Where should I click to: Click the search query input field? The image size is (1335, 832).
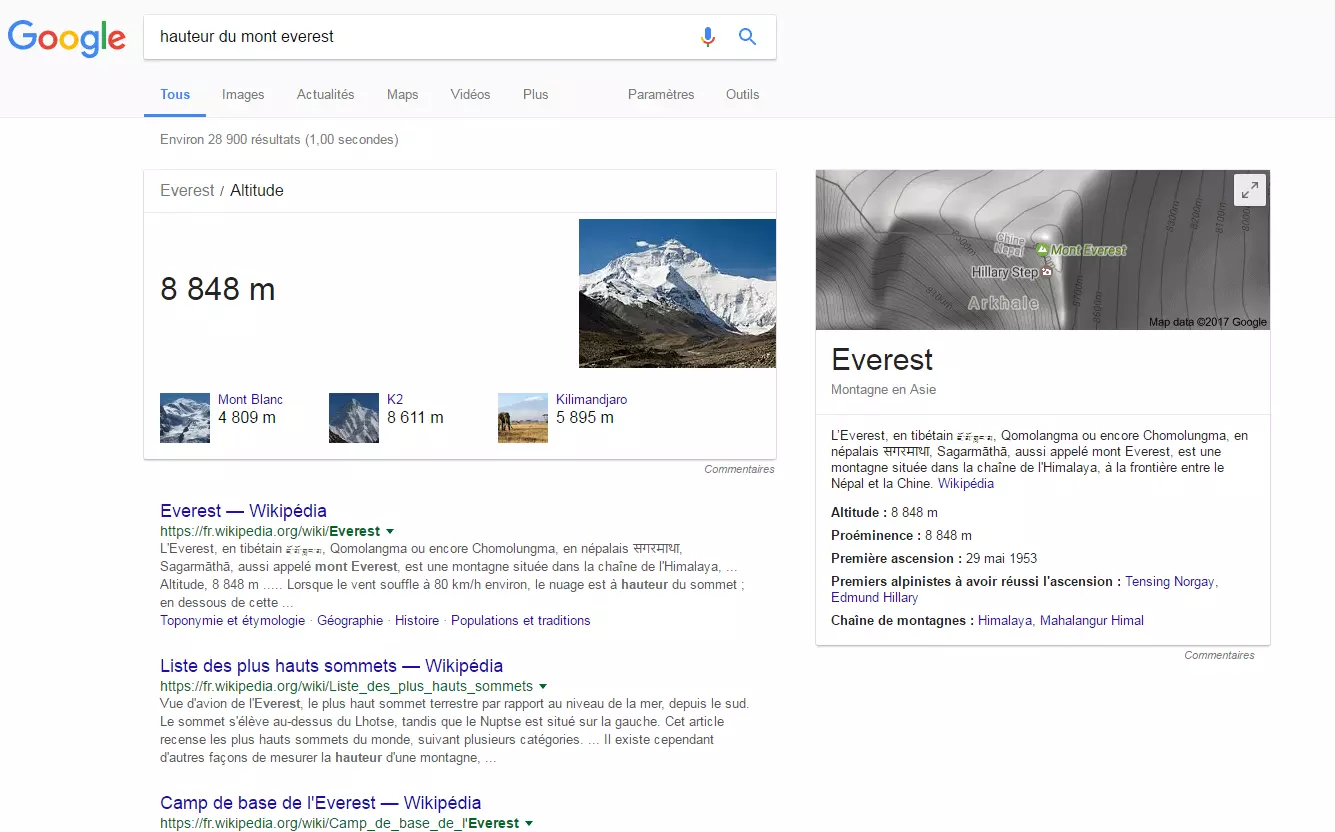(420, 37)
